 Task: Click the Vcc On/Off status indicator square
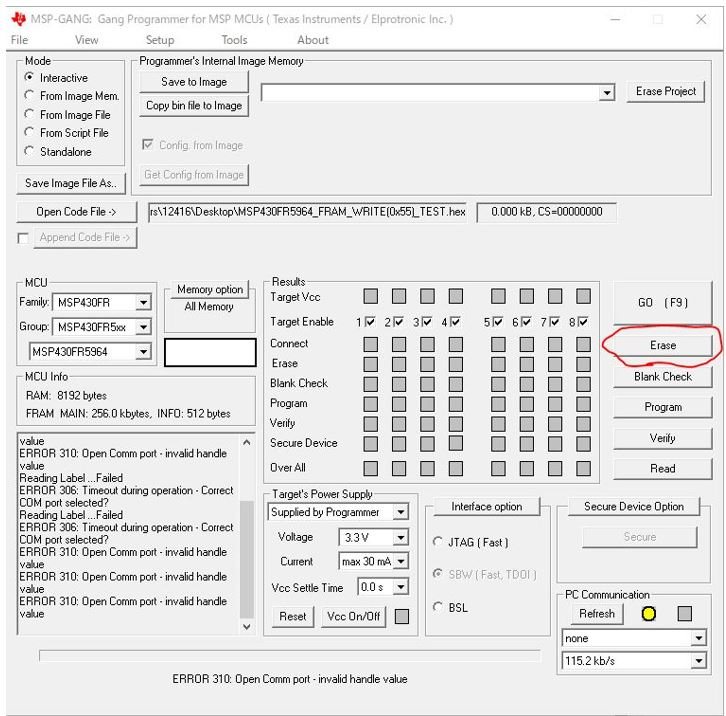[401, 616]
